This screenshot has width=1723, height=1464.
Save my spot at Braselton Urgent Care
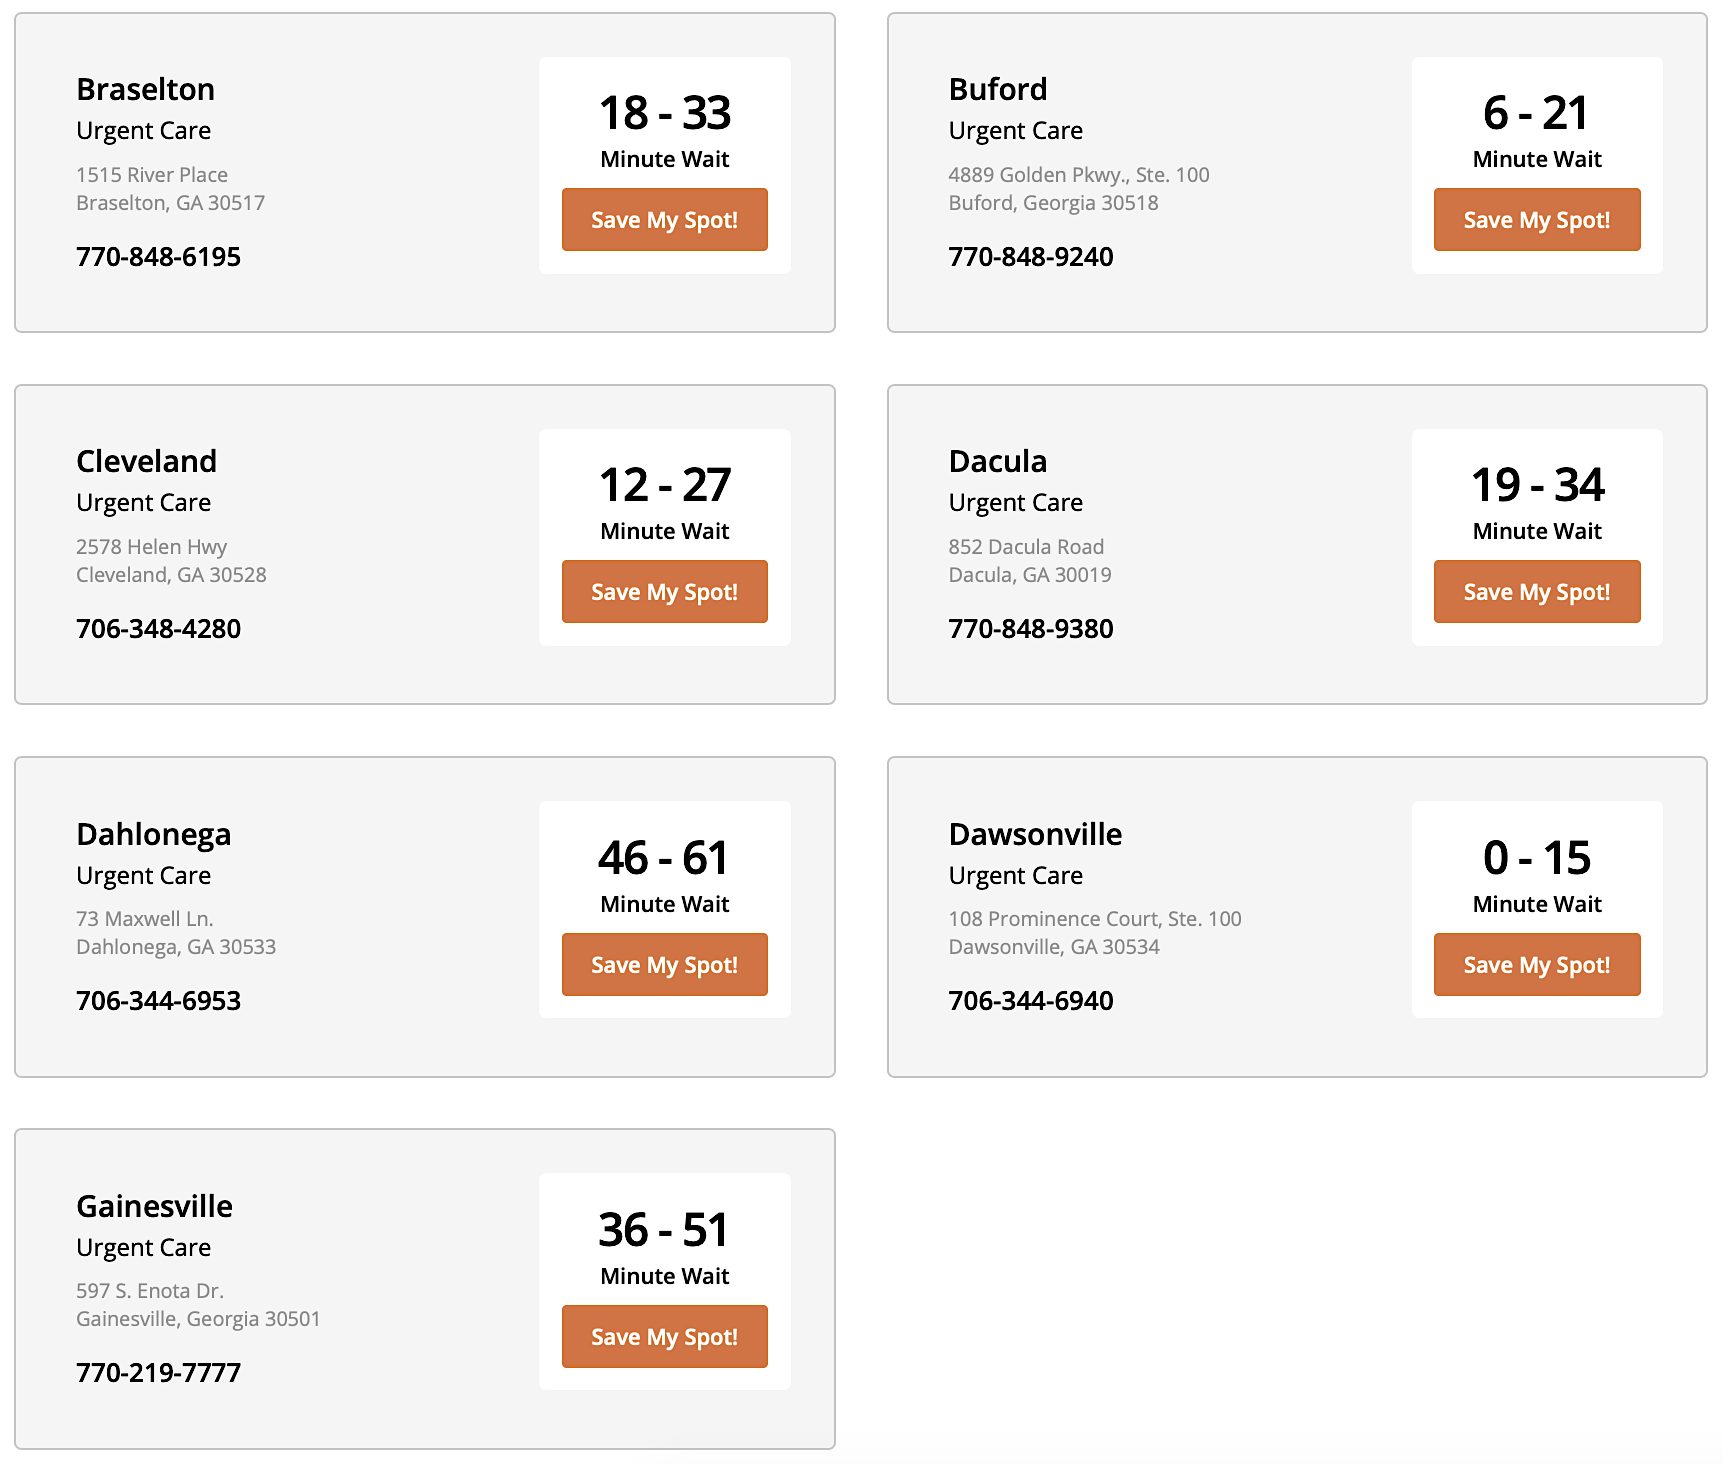tap(664, 220)
